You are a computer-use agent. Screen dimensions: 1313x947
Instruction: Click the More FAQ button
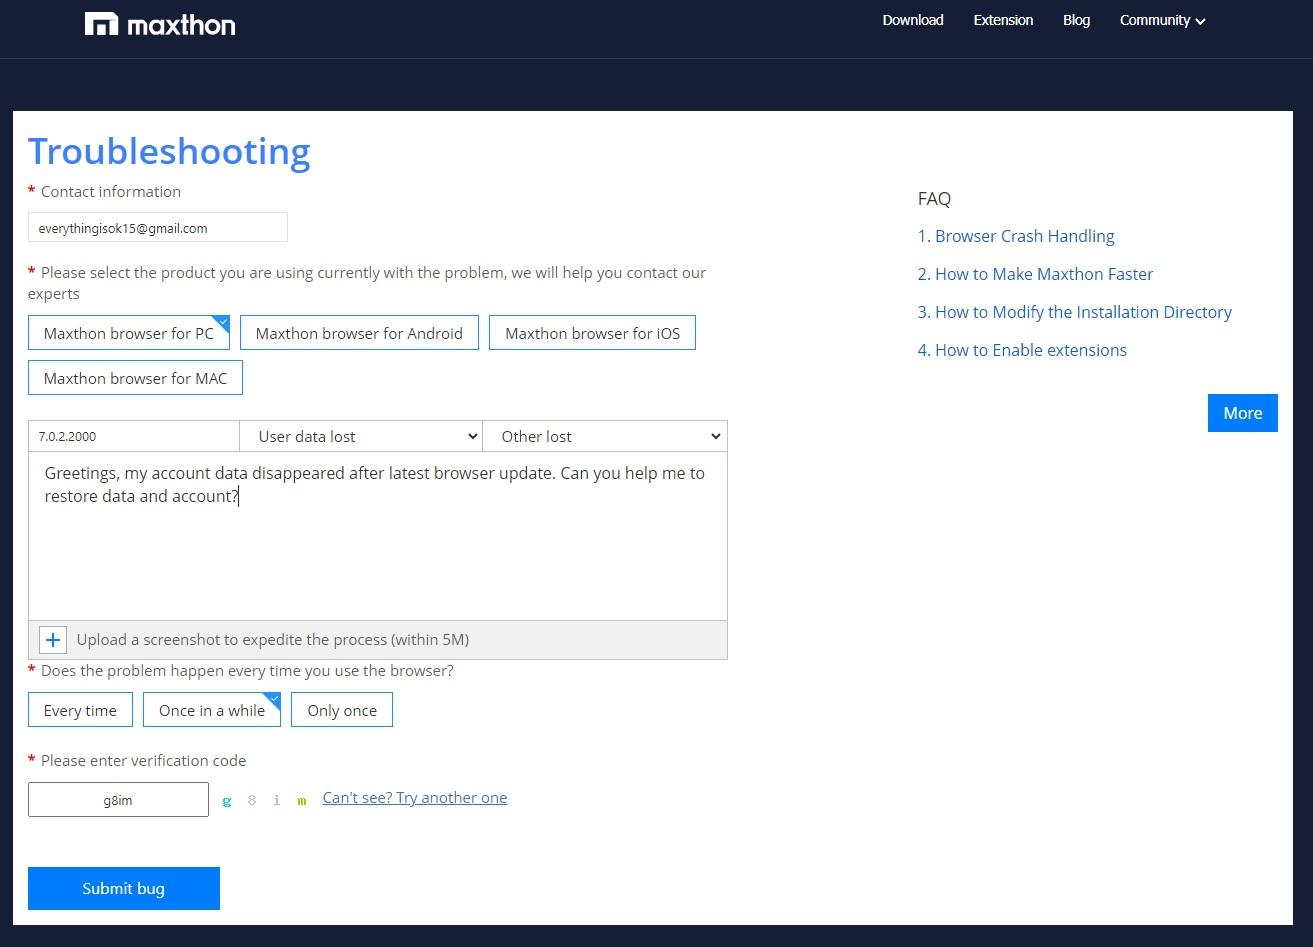pos(1243,413)
